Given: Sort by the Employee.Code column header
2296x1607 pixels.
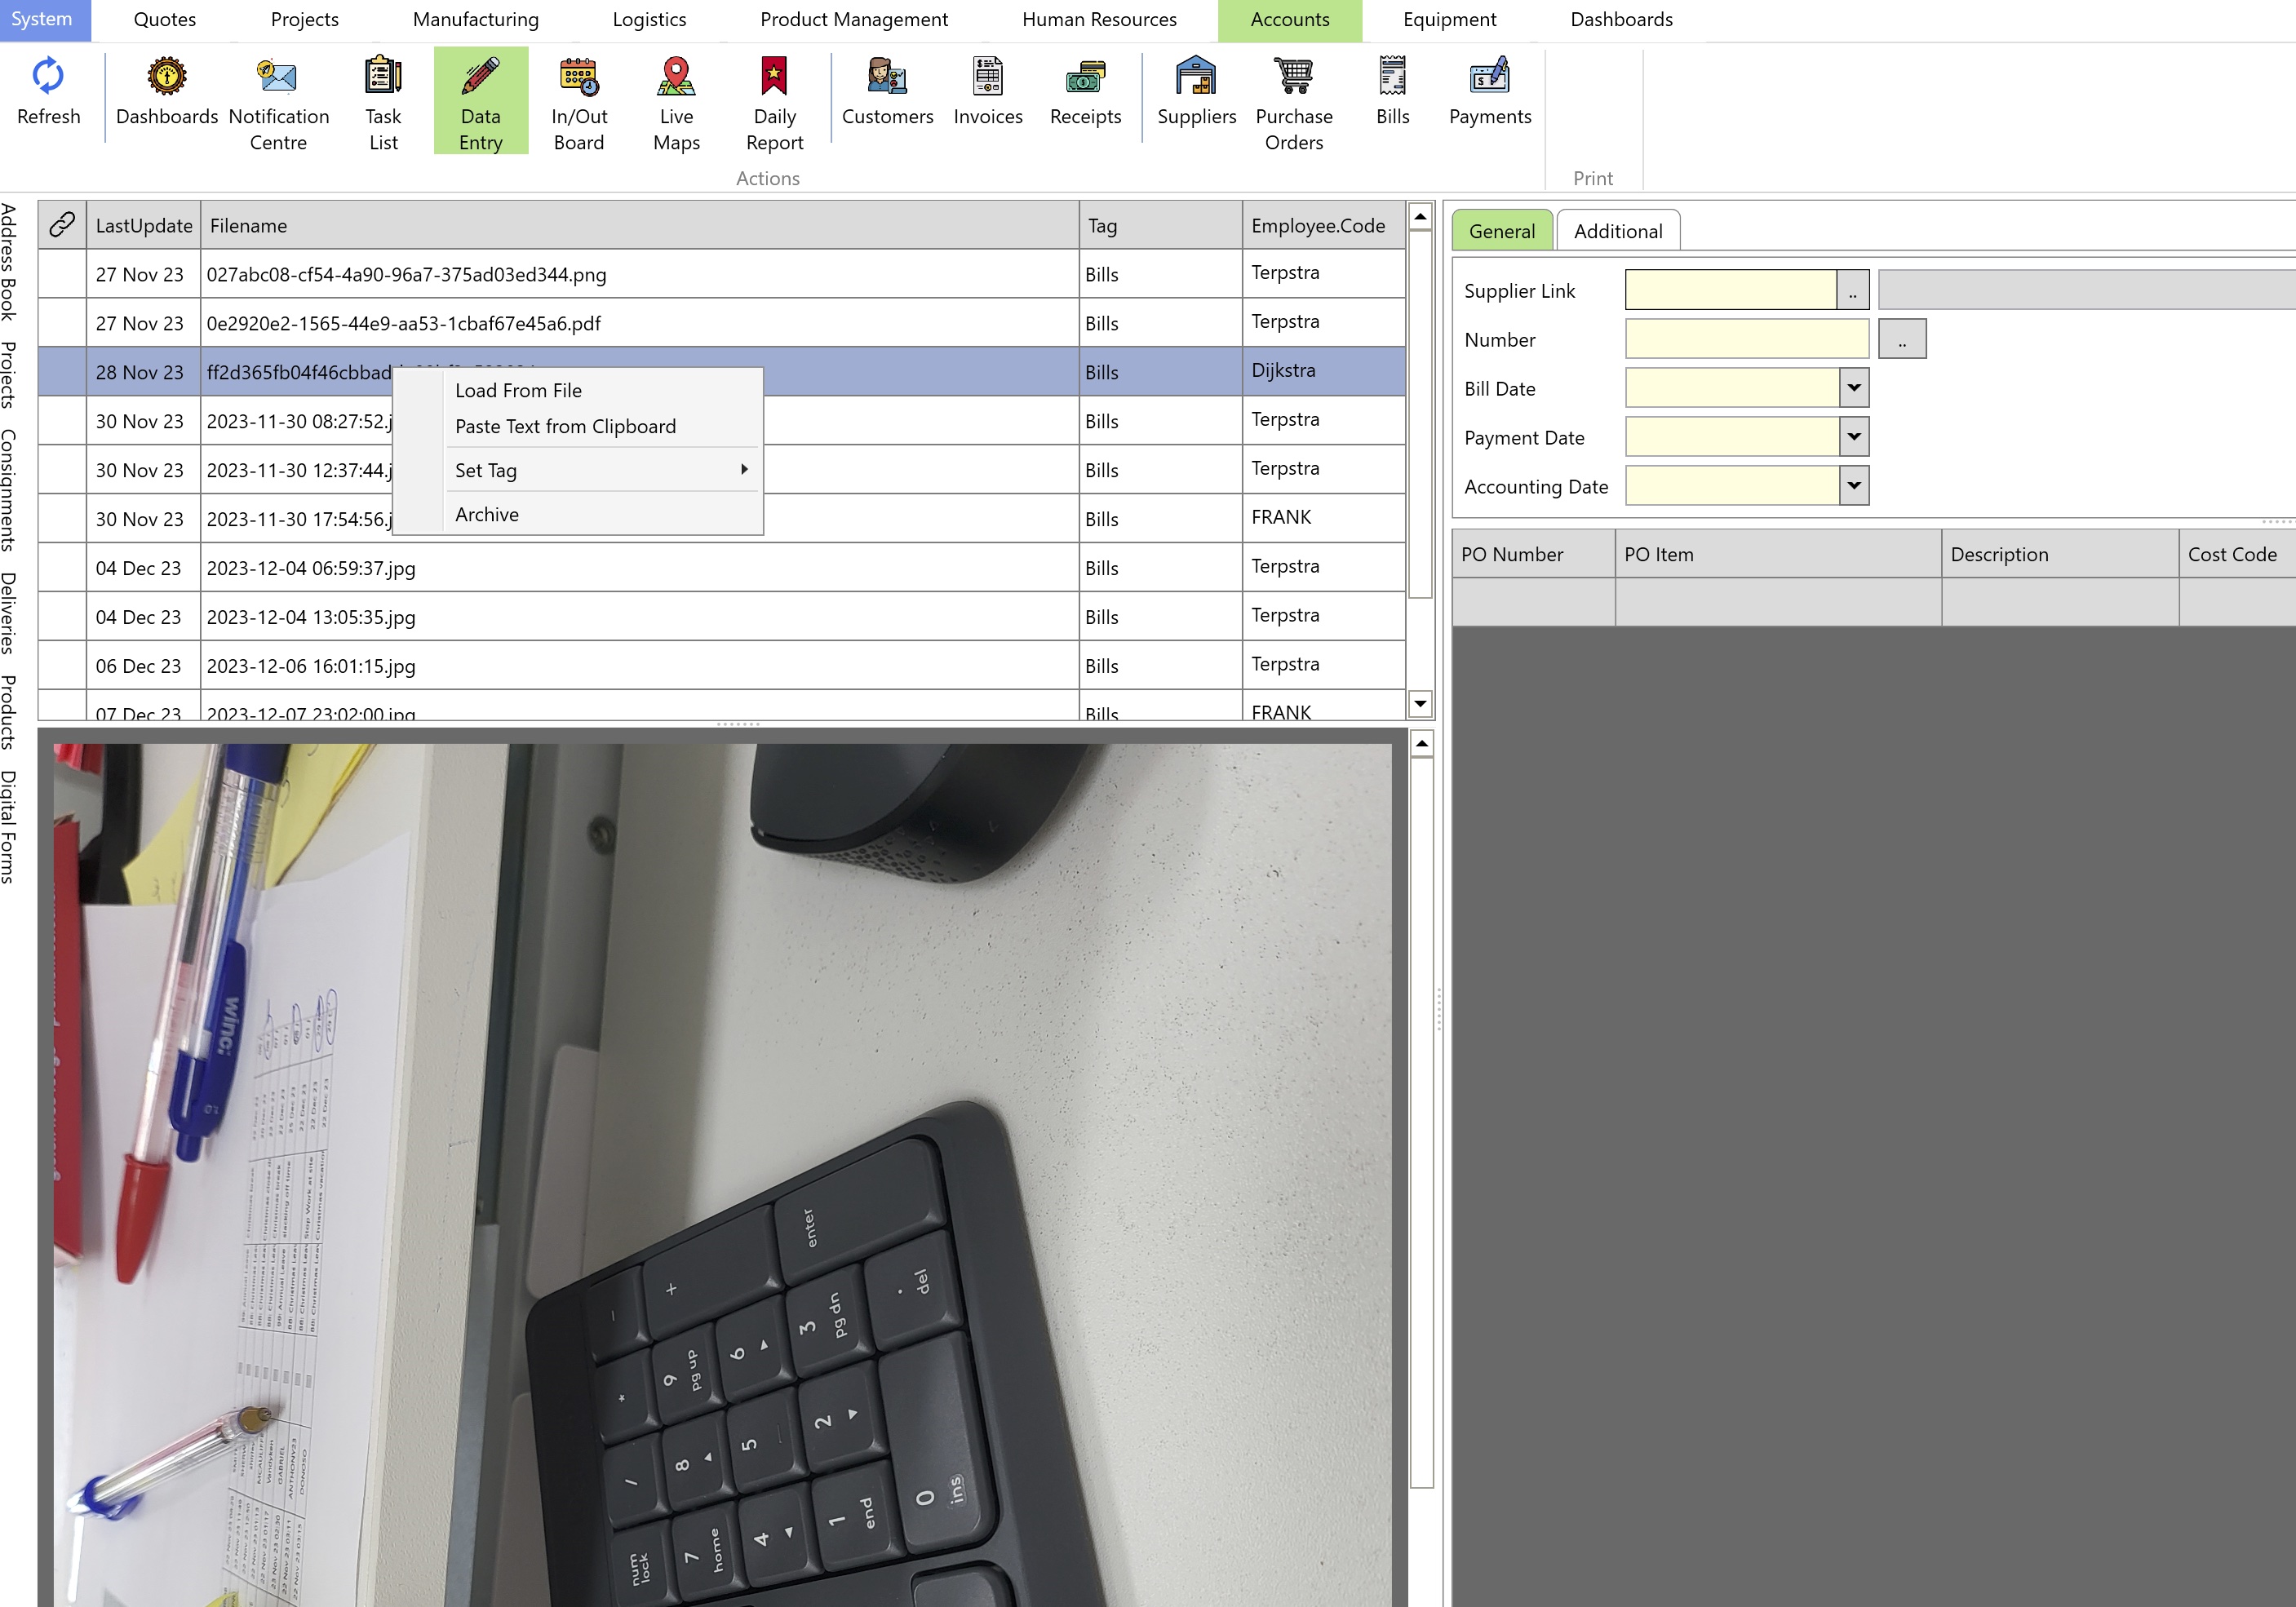Looking at the screenshot, I should 1324,225.
